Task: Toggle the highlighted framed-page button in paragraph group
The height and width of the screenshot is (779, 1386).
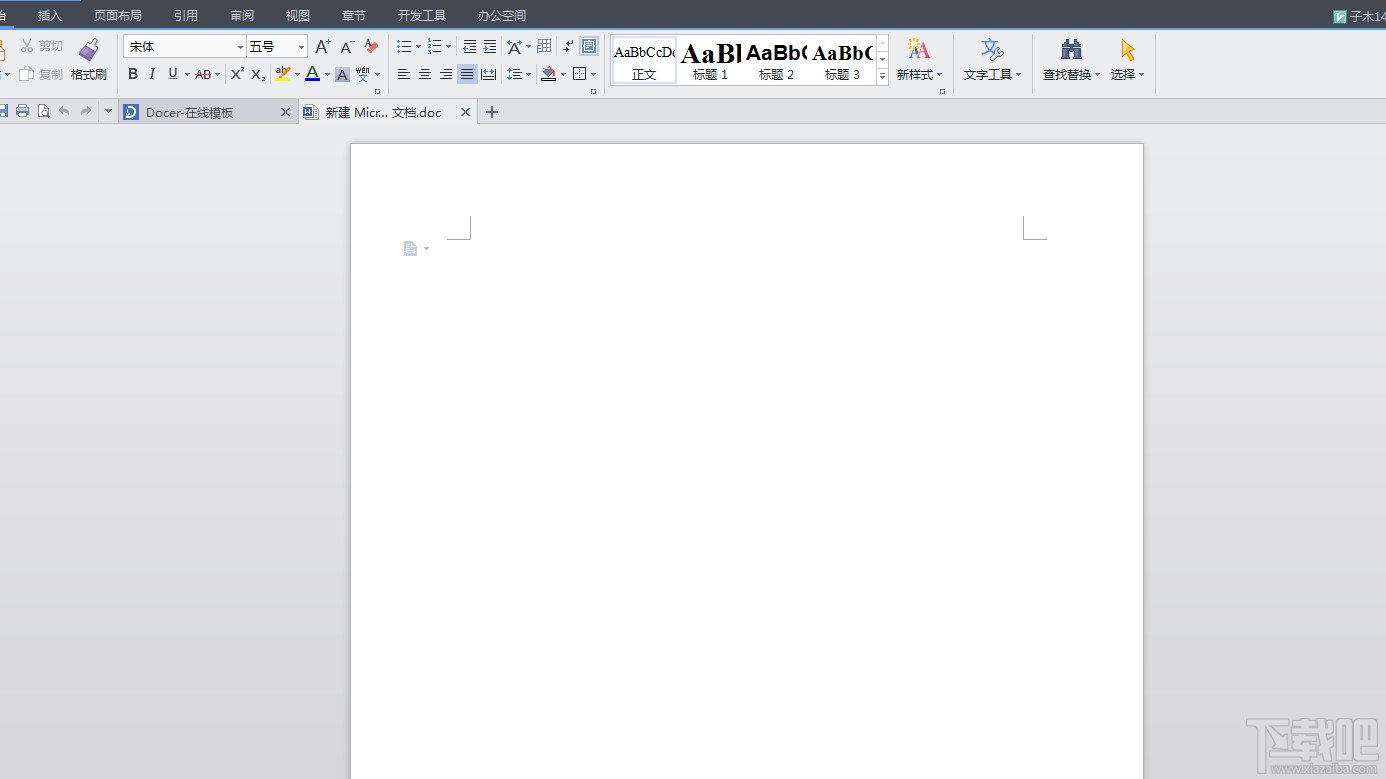Action: 589,46
